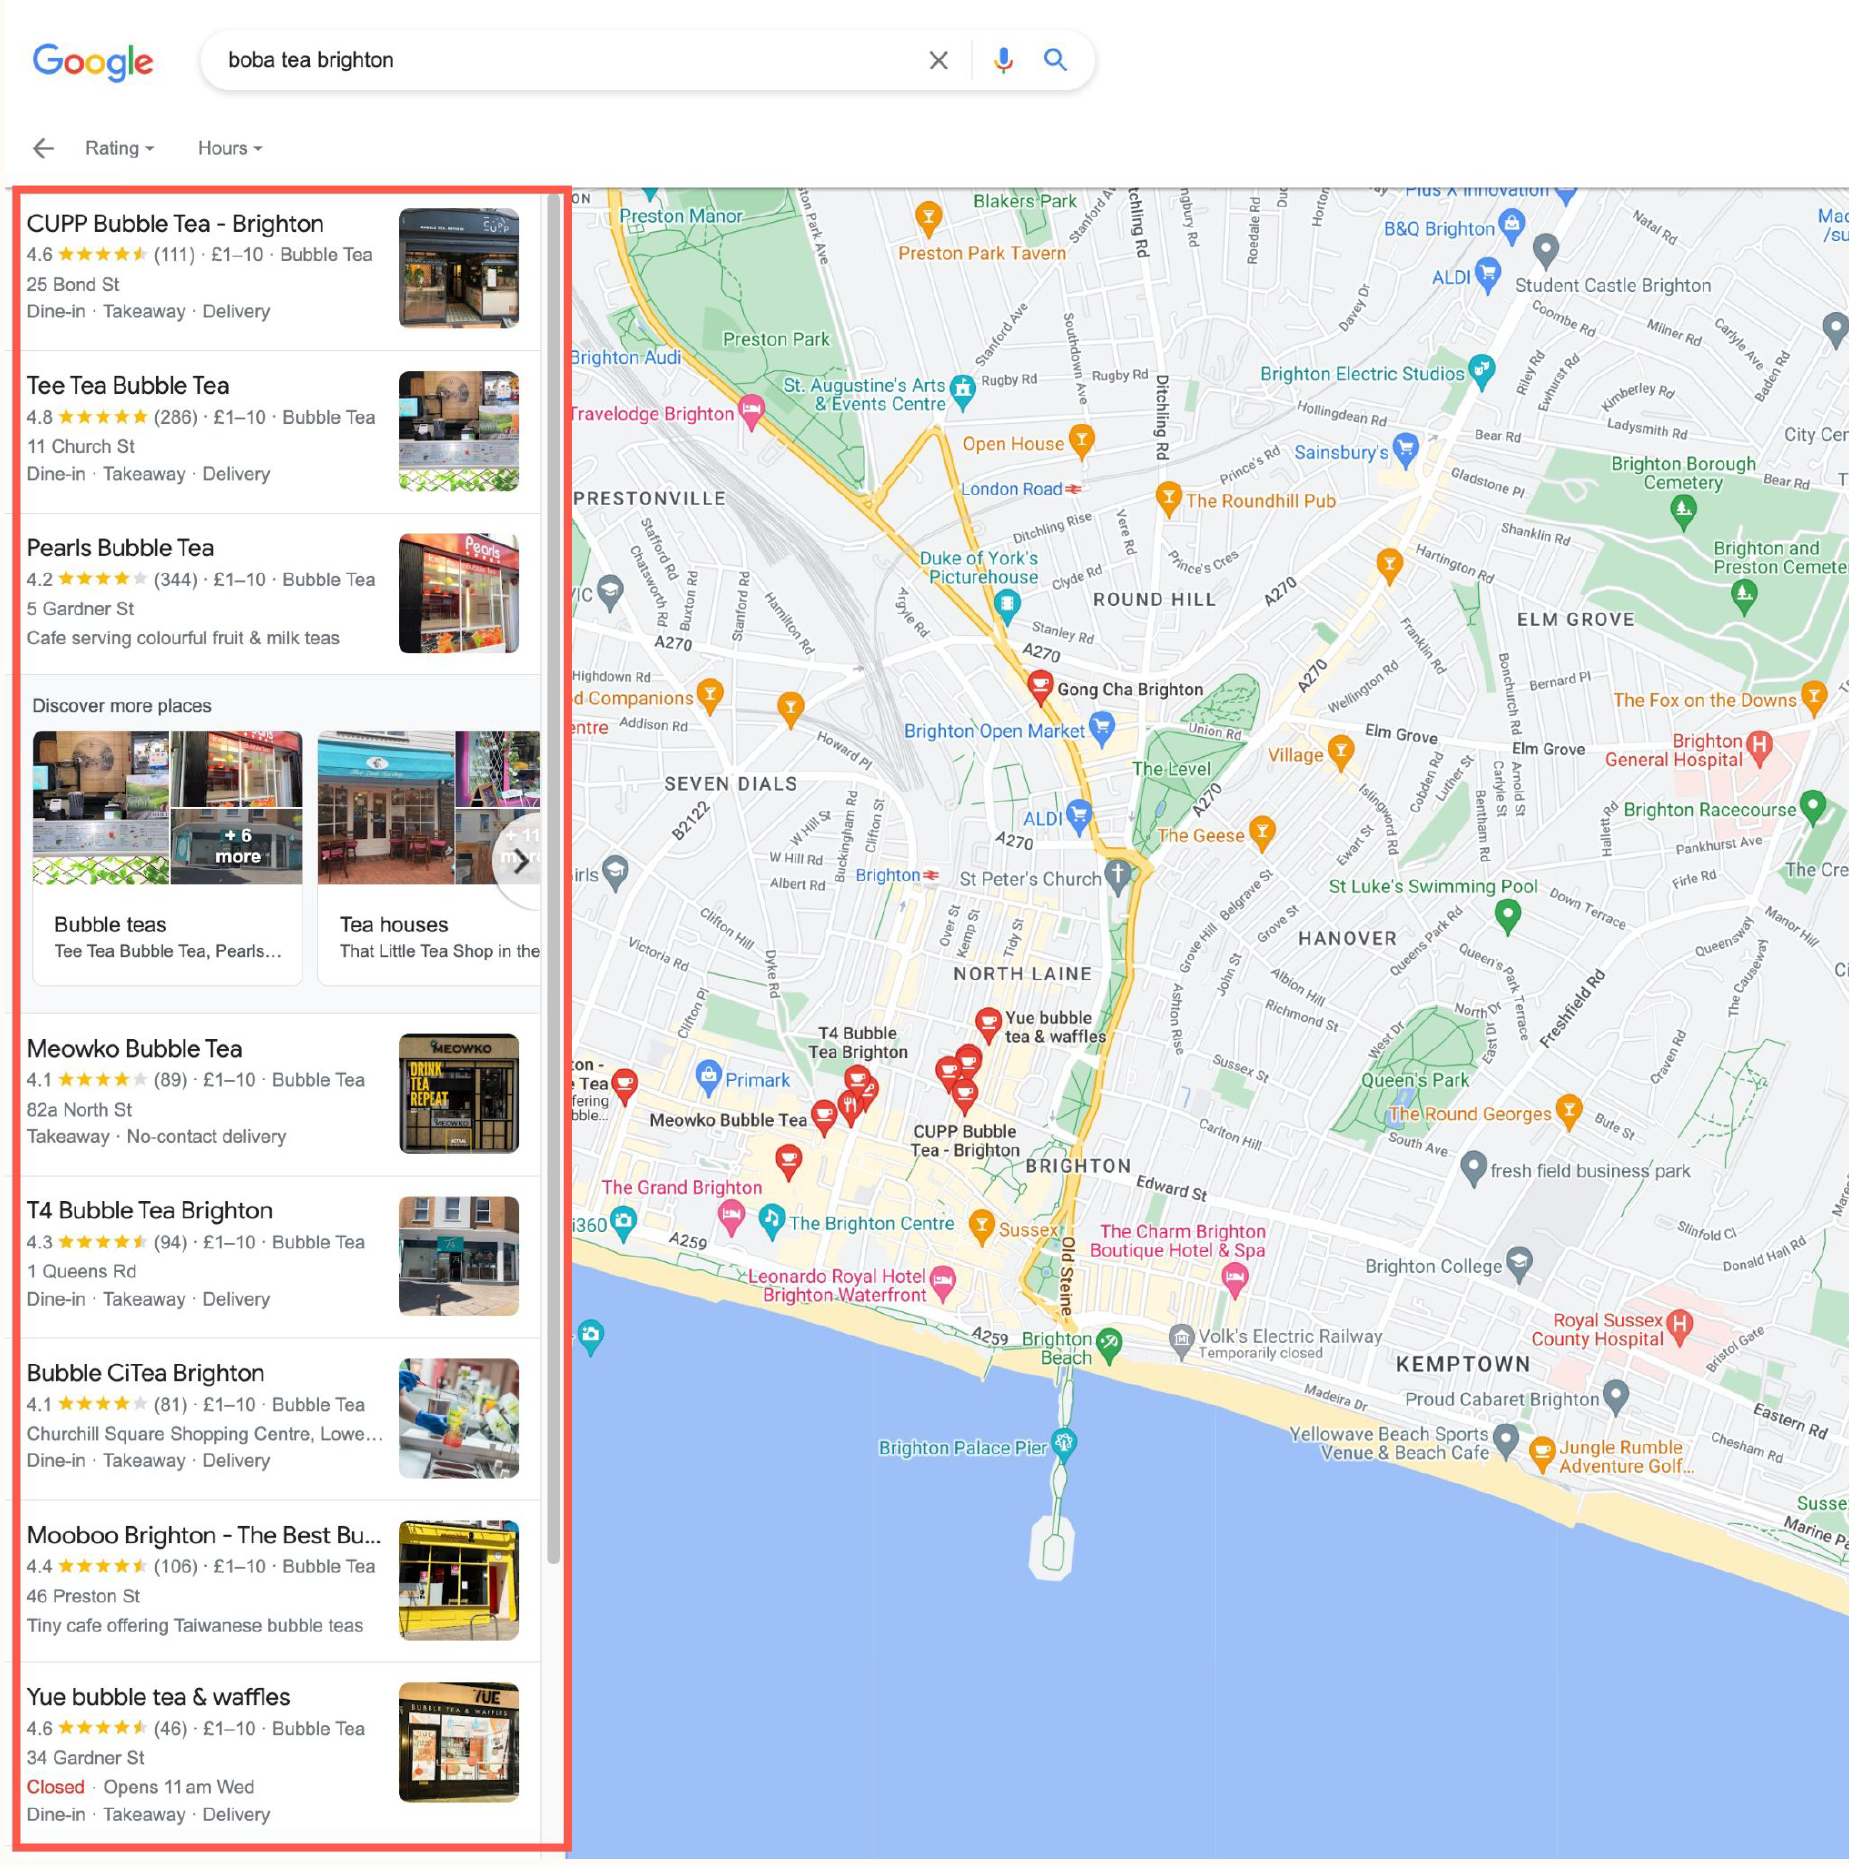Click Sainsbury's shopping cart marker
Viewport: 1849px width, 1865px height.
[x=1405, y=448]
